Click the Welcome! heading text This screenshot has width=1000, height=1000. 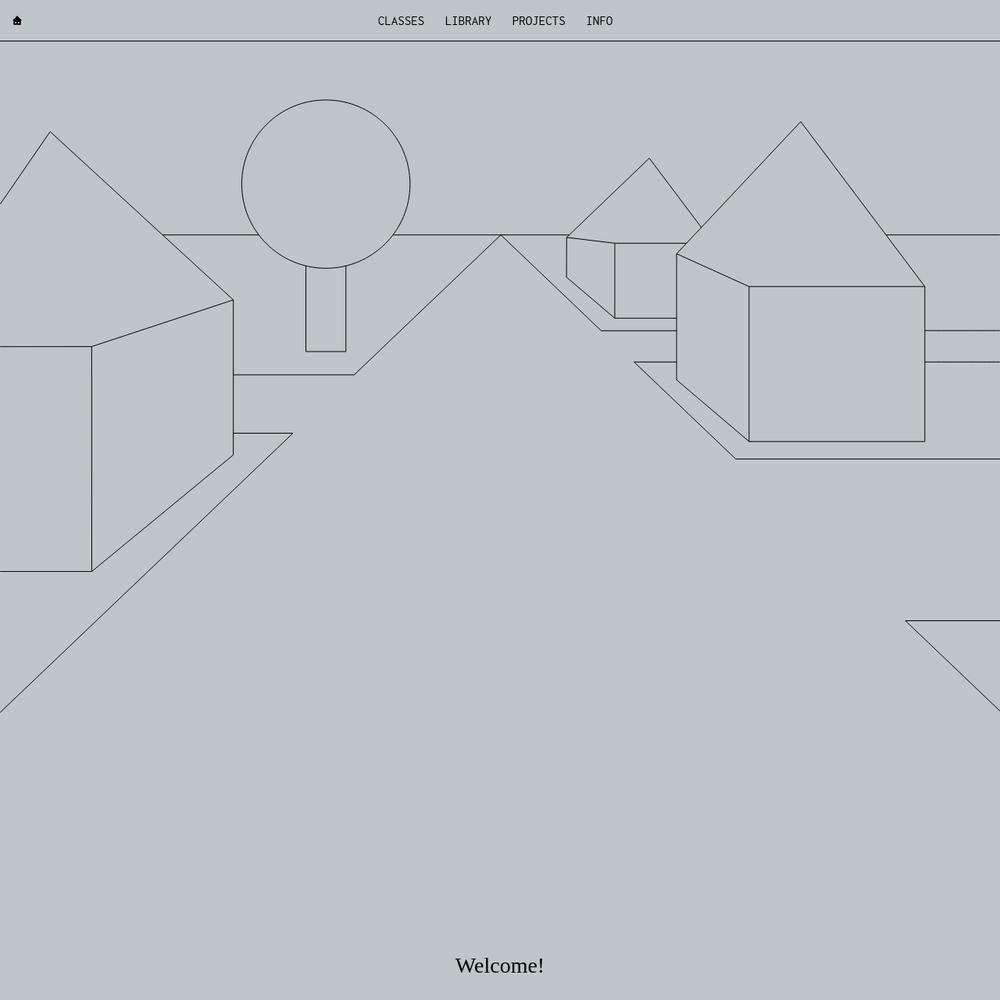coord(499,966)
